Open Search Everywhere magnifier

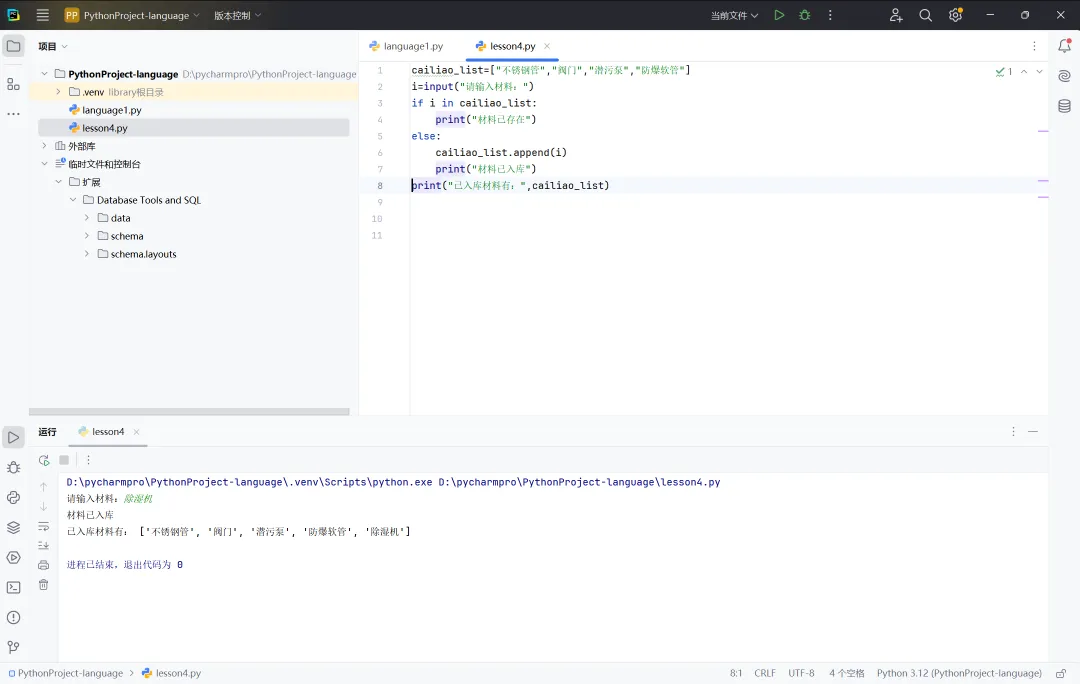click(x=925, y=15)
